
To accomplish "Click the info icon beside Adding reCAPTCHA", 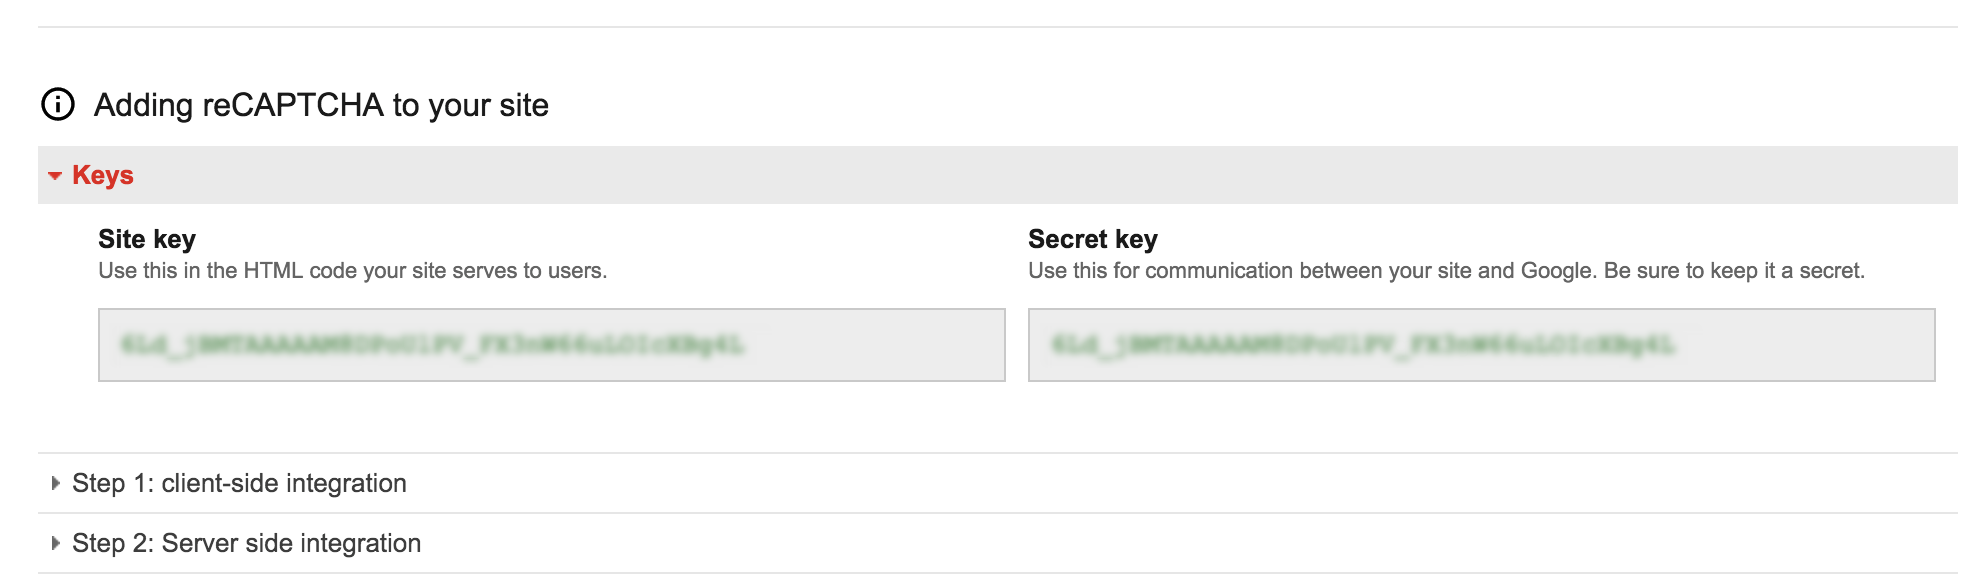I will coord(58,104).
